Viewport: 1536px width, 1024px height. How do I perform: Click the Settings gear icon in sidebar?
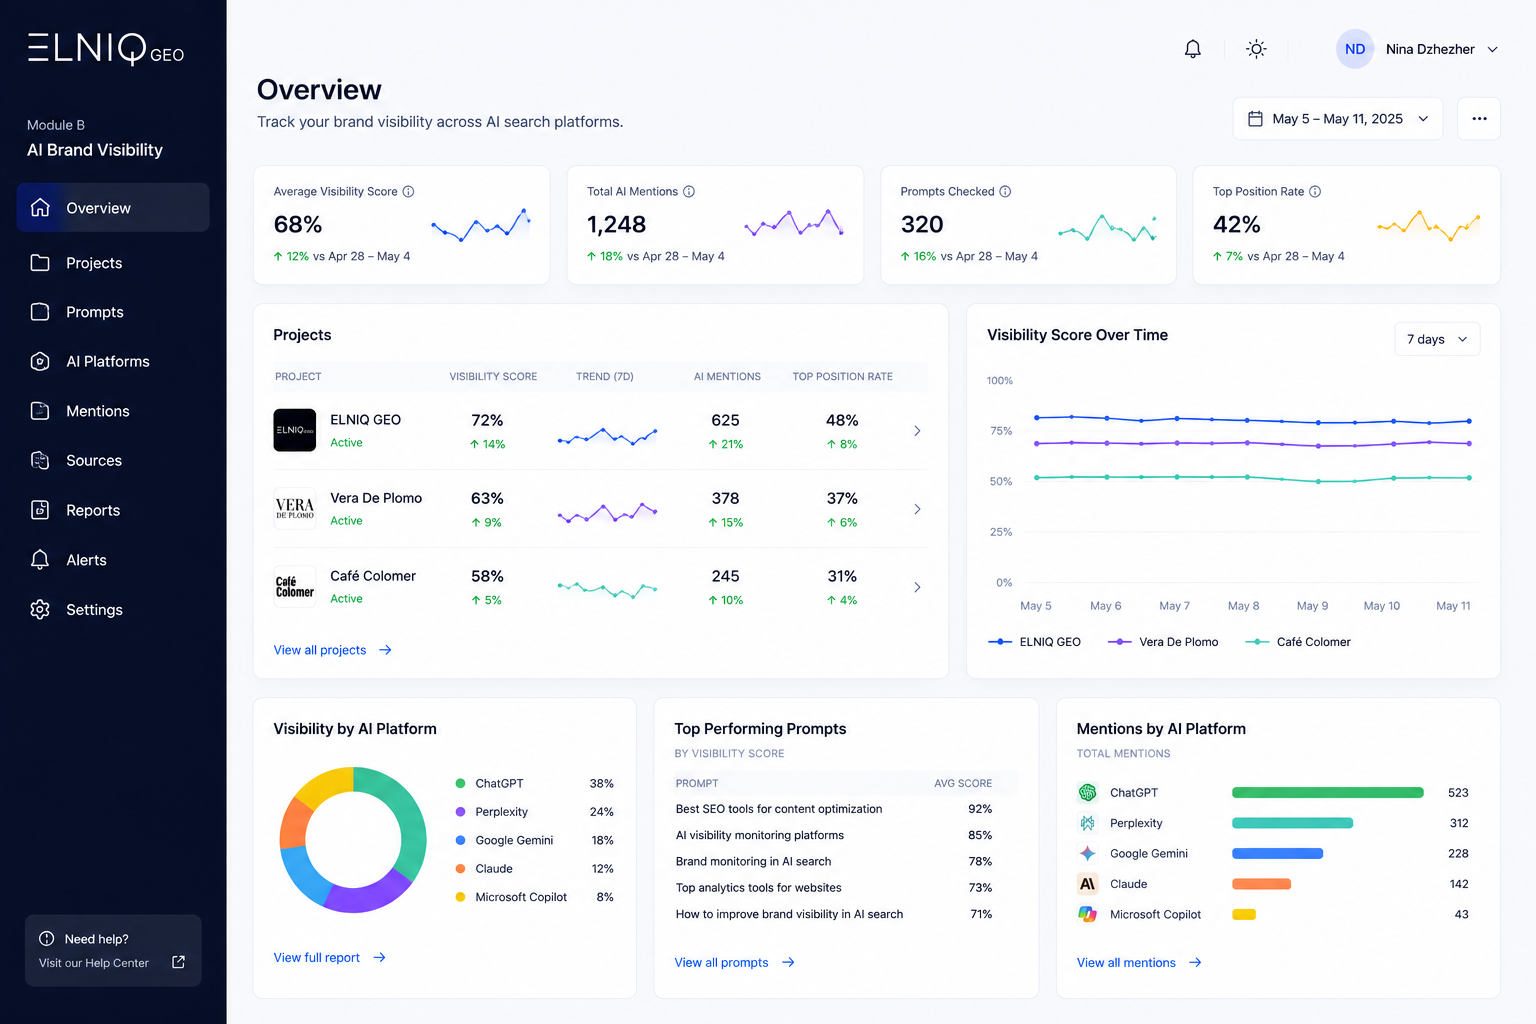40,610
